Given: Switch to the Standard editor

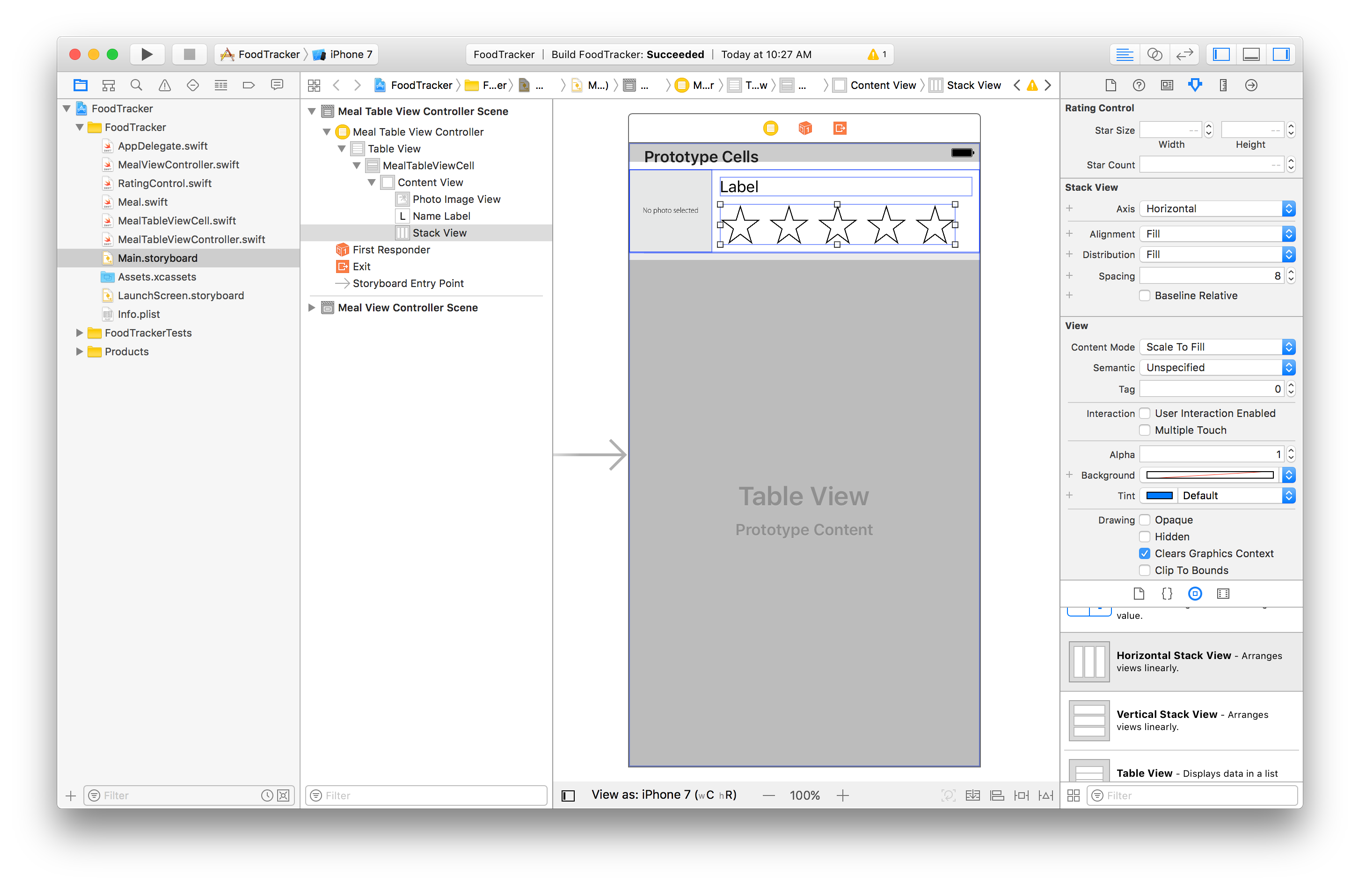Looking at the screenshot, I should click(x=1124, y=54).
